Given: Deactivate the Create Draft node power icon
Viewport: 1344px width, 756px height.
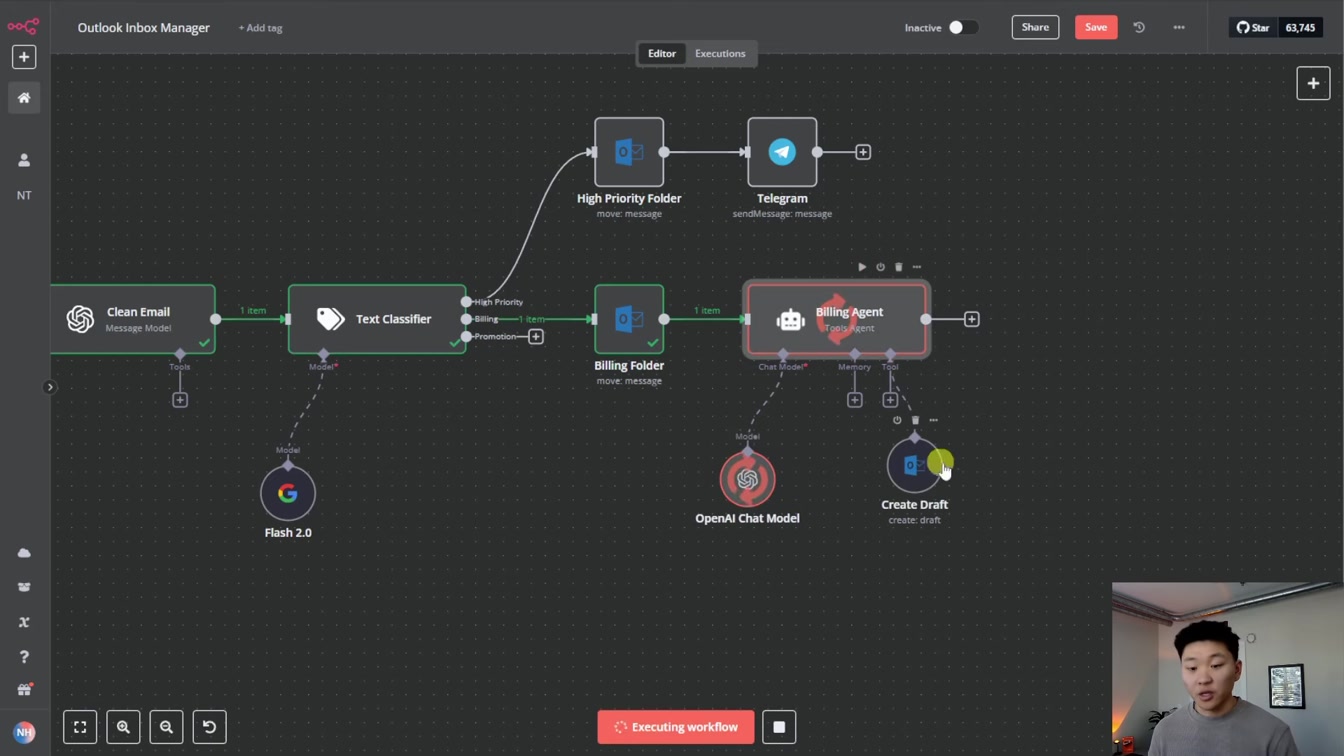Looking at the screenshot, I should pyautogui.click(x=897, y=420).
